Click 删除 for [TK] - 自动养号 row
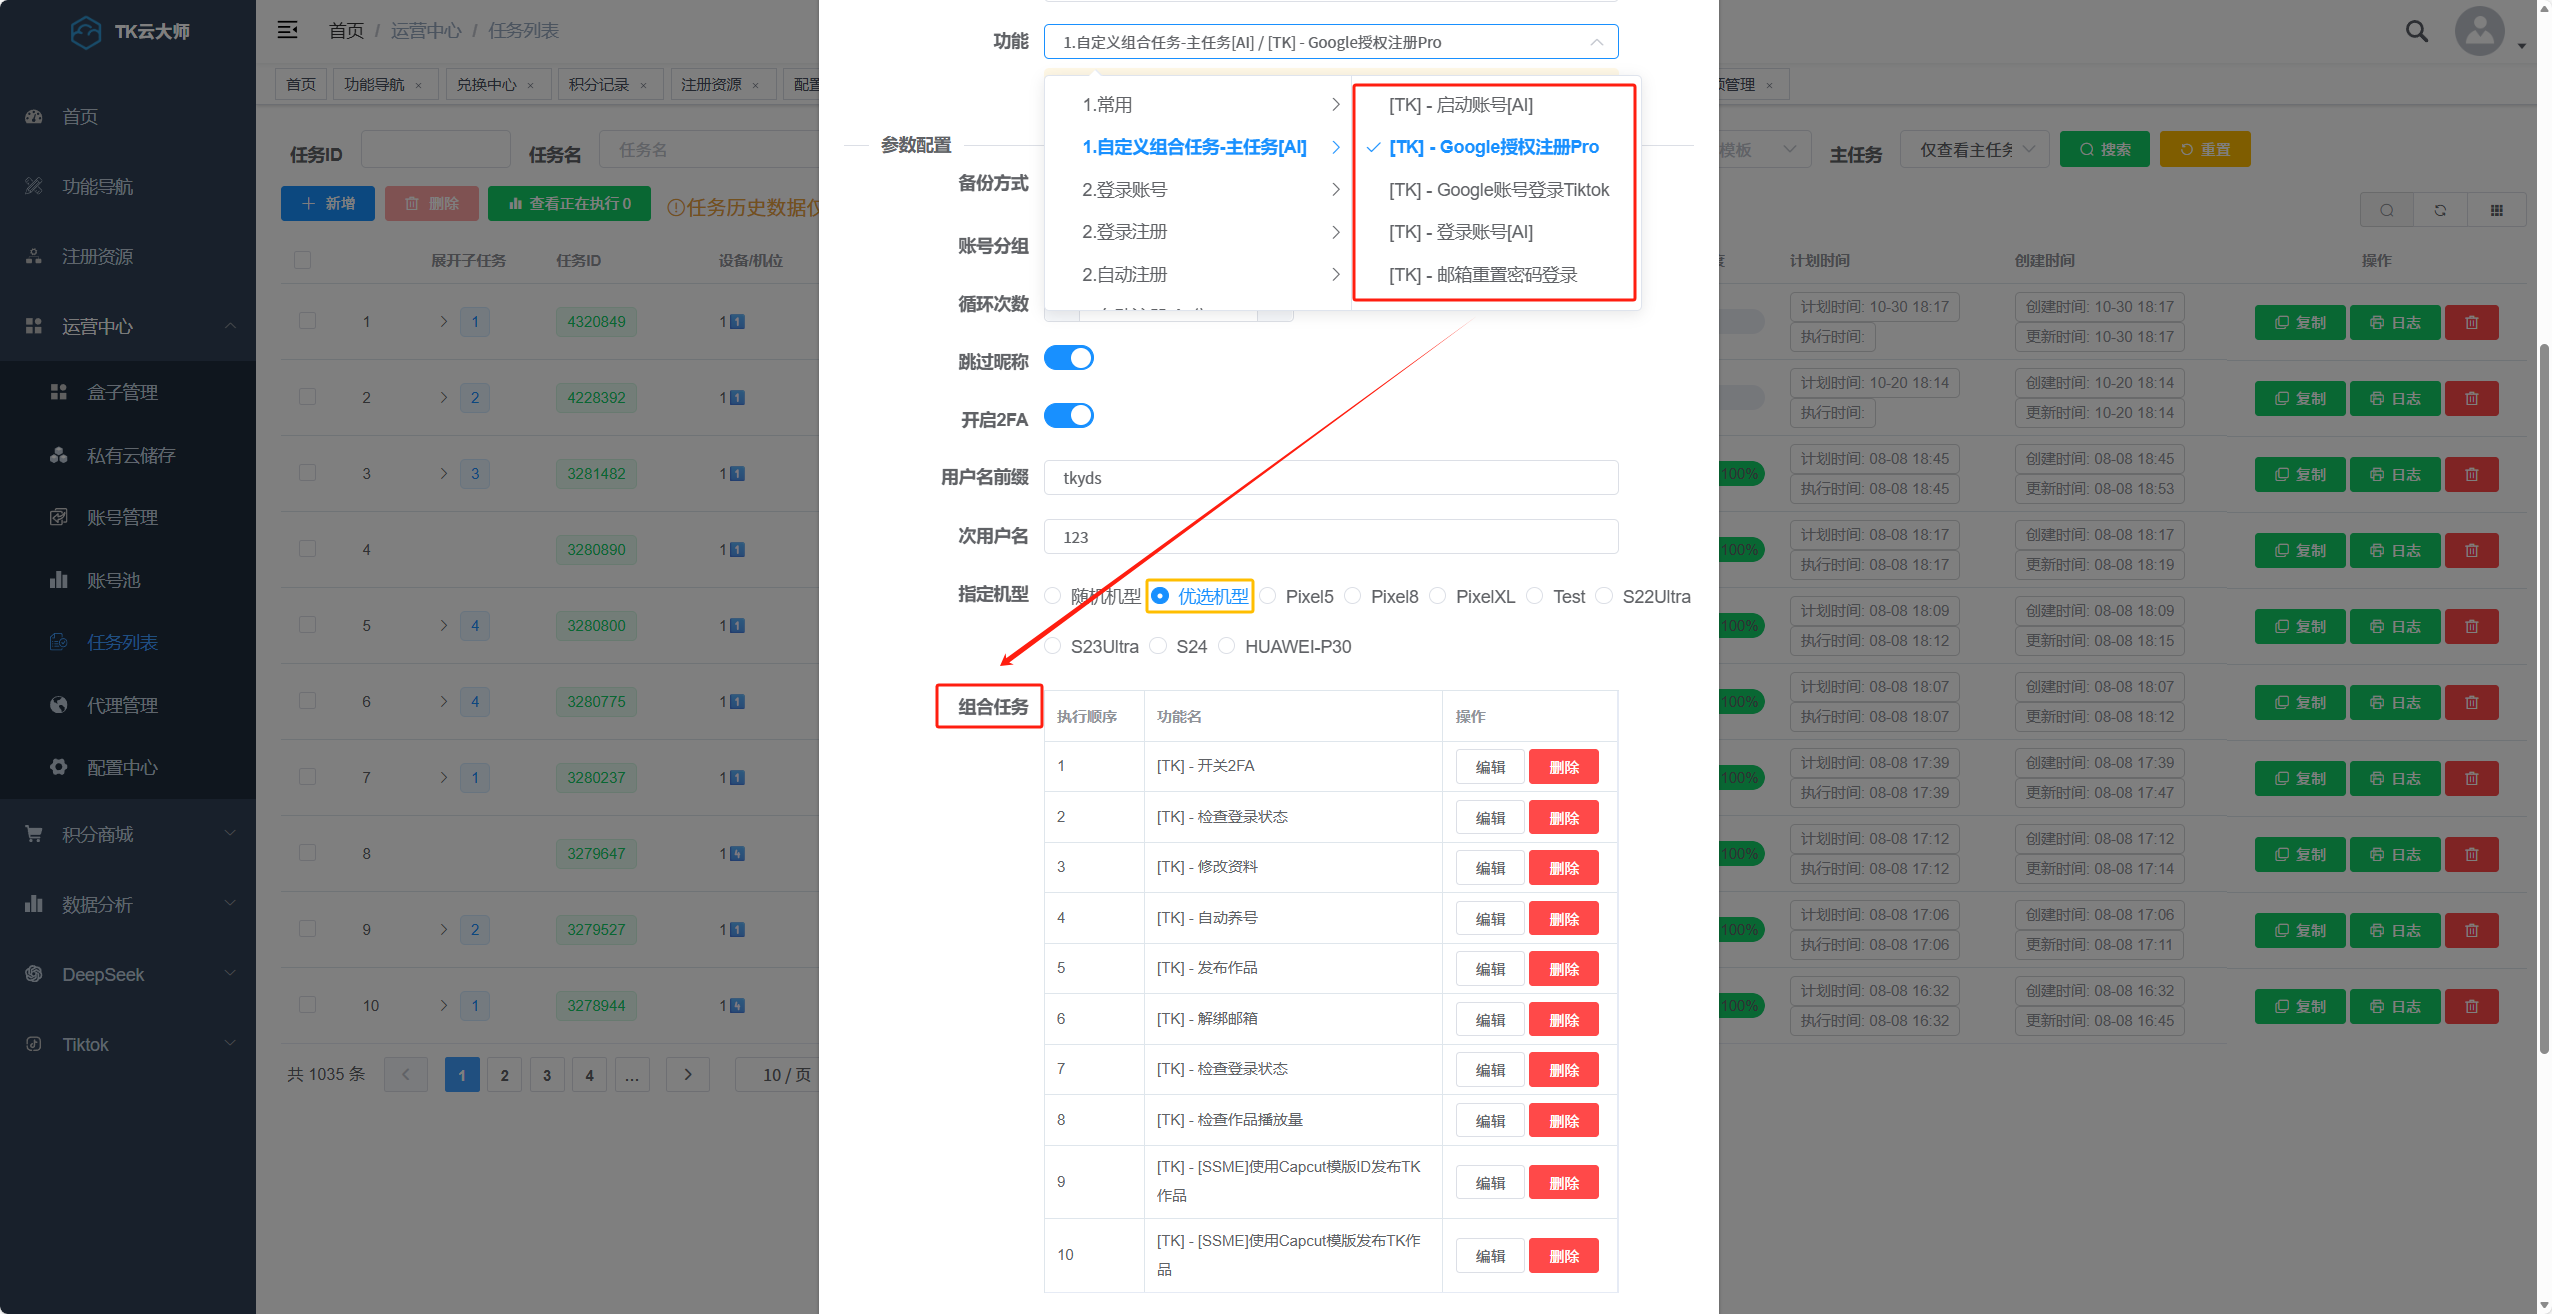The image size is (2552, 1314). click(1563, 918)
